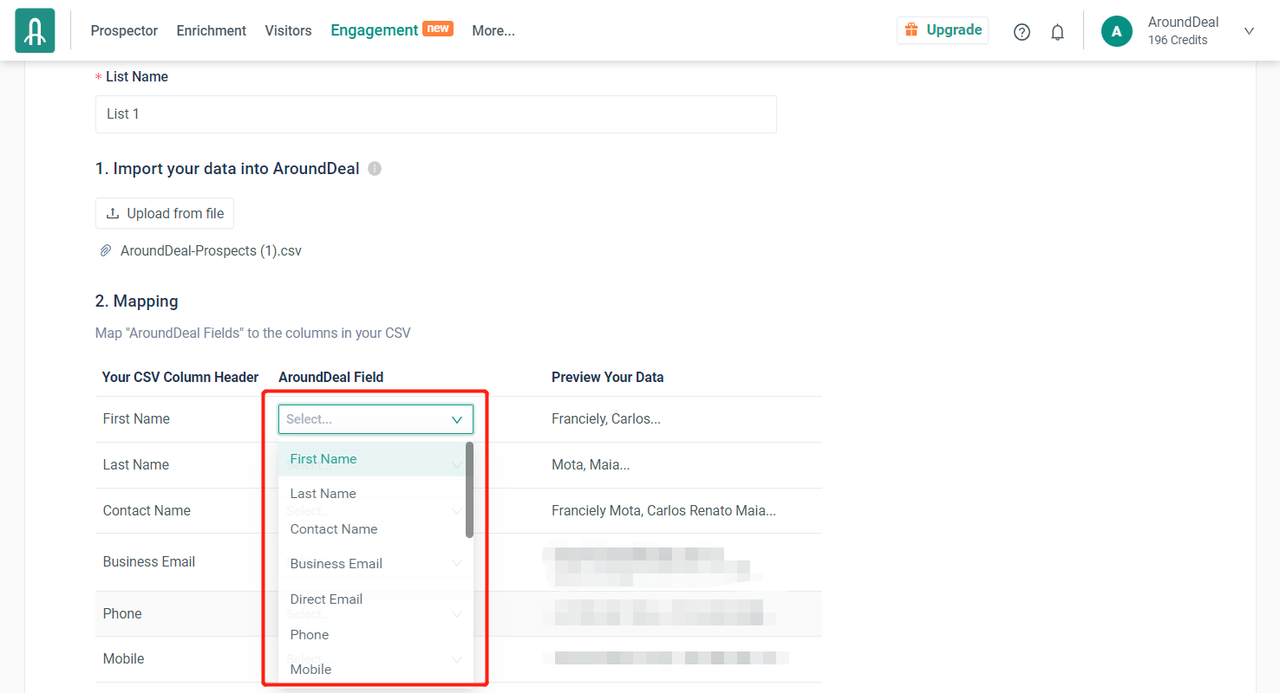Click the Upload from file button
Viewport: 1280px width, 693px height.
tap(165, 213)
